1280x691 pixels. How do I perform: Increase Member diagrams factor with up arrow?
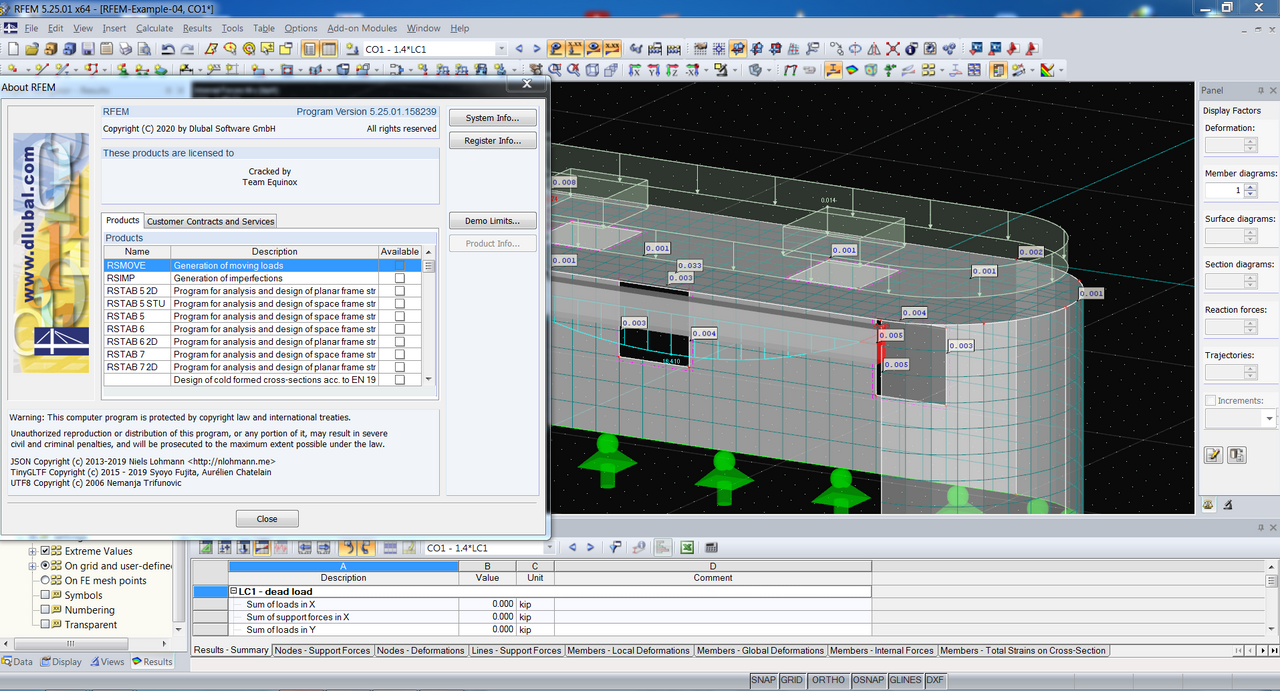point(1251,186)
